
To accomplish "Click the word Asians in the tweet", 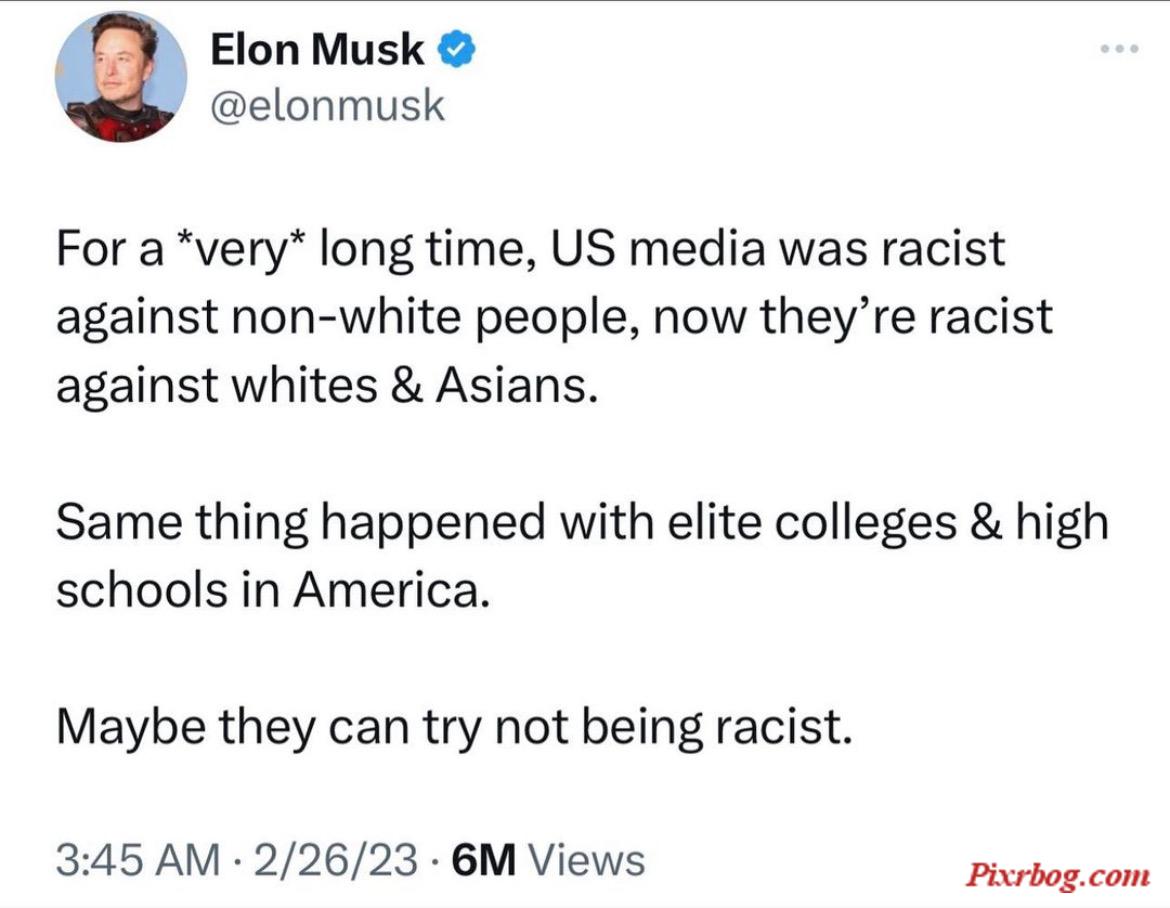I will click(x=517, y=386).
